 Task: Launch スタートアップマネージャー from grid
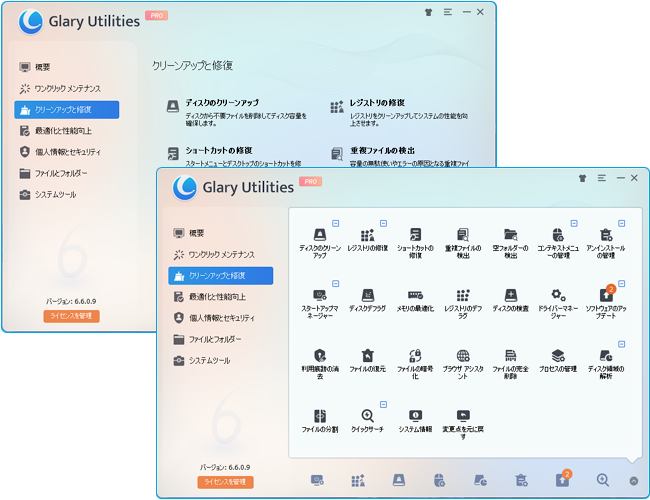(x=320, y=303)
